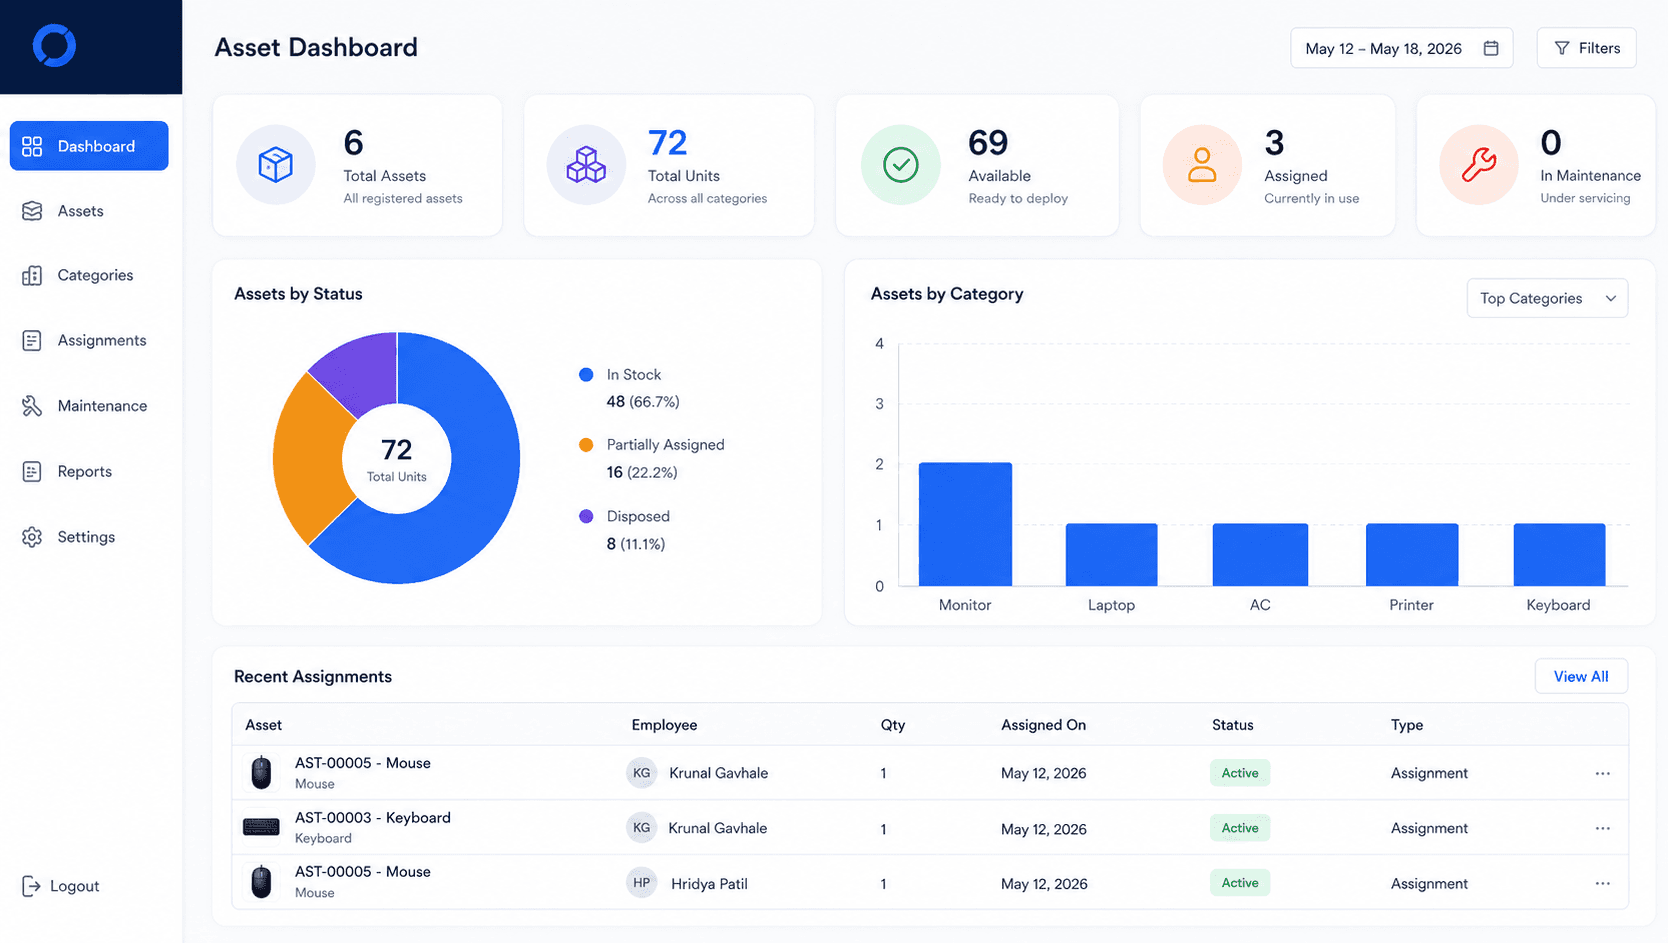
Task: Open more options for AST-00003 Keyboard row
Action: tap(1603, 828)
